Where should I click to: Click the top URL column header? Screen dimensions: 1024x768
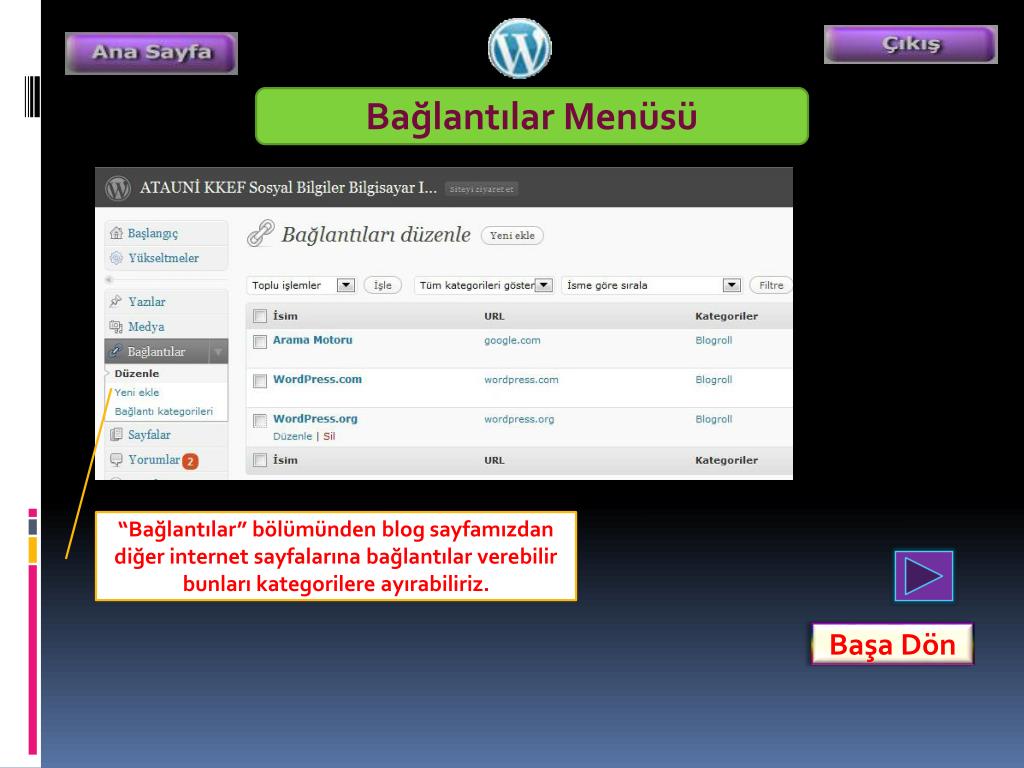[494, 317]
